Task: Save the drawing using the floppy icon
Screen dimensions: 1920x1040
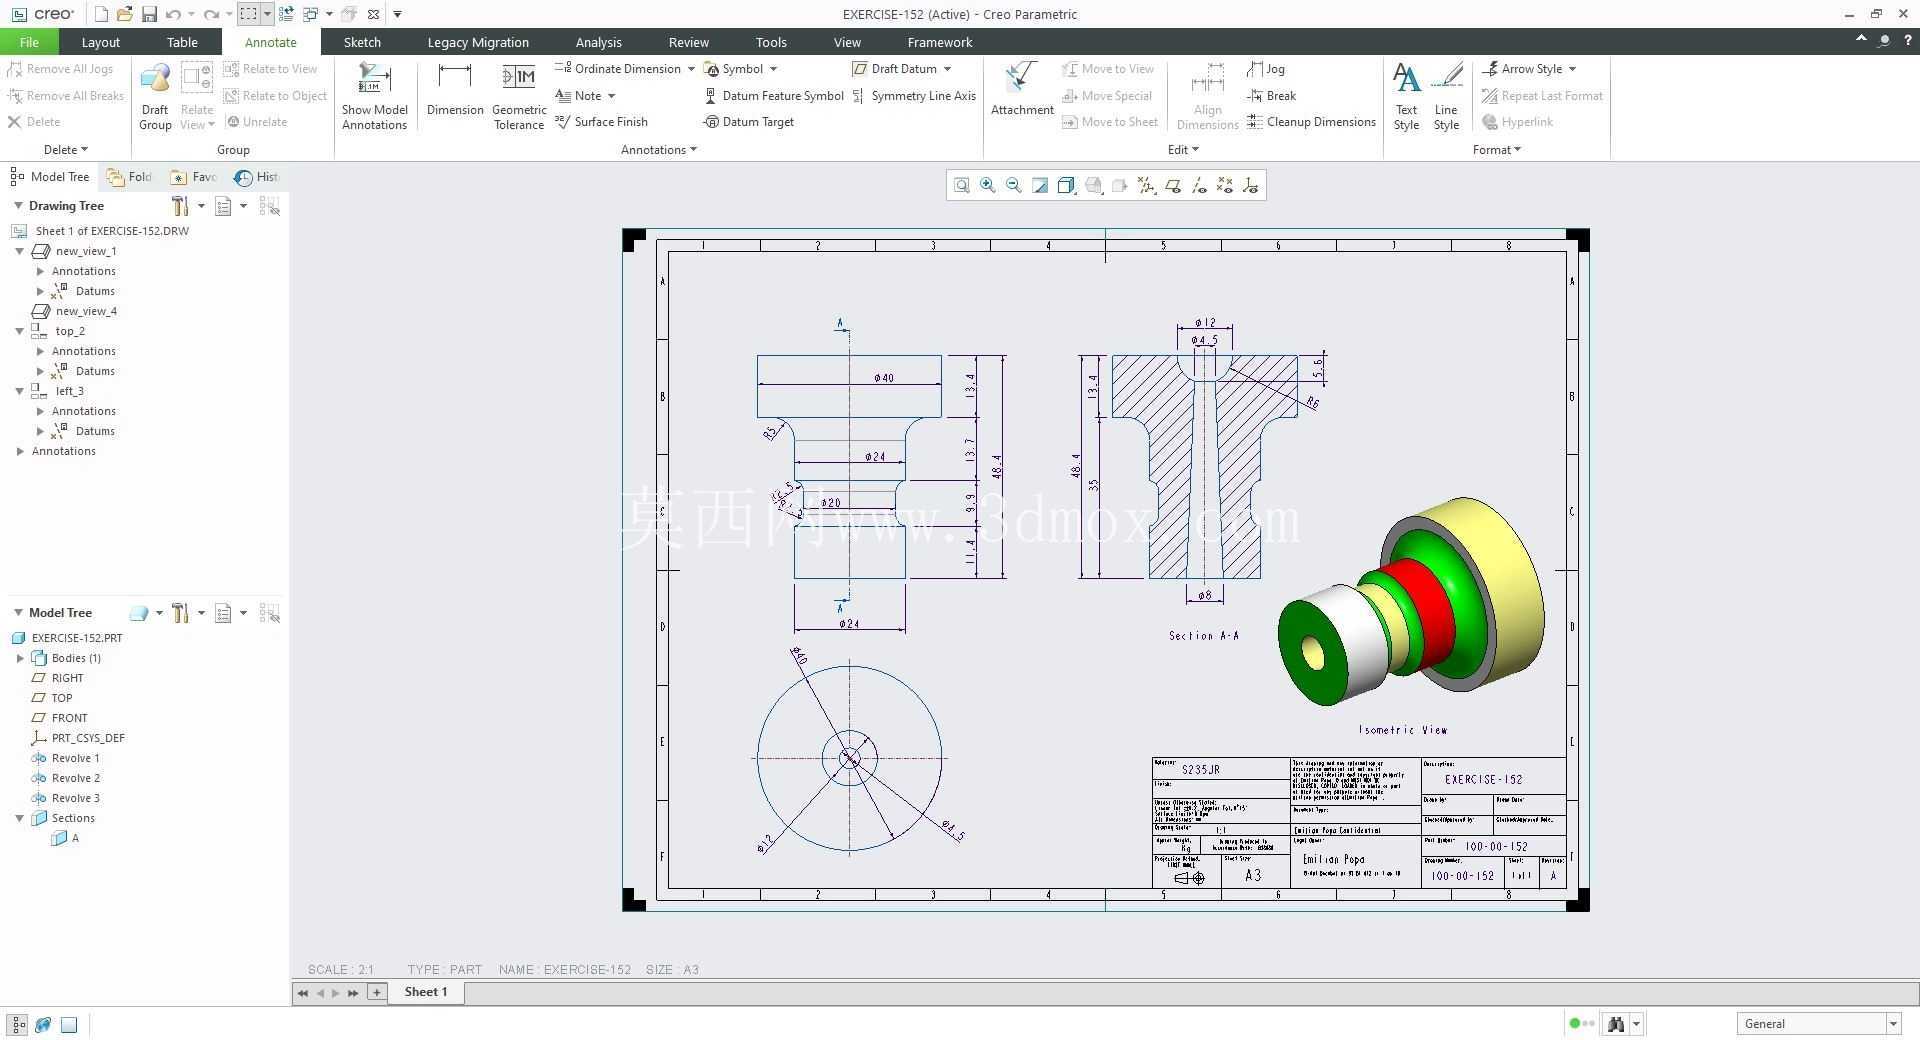Action: click(149, 14)
